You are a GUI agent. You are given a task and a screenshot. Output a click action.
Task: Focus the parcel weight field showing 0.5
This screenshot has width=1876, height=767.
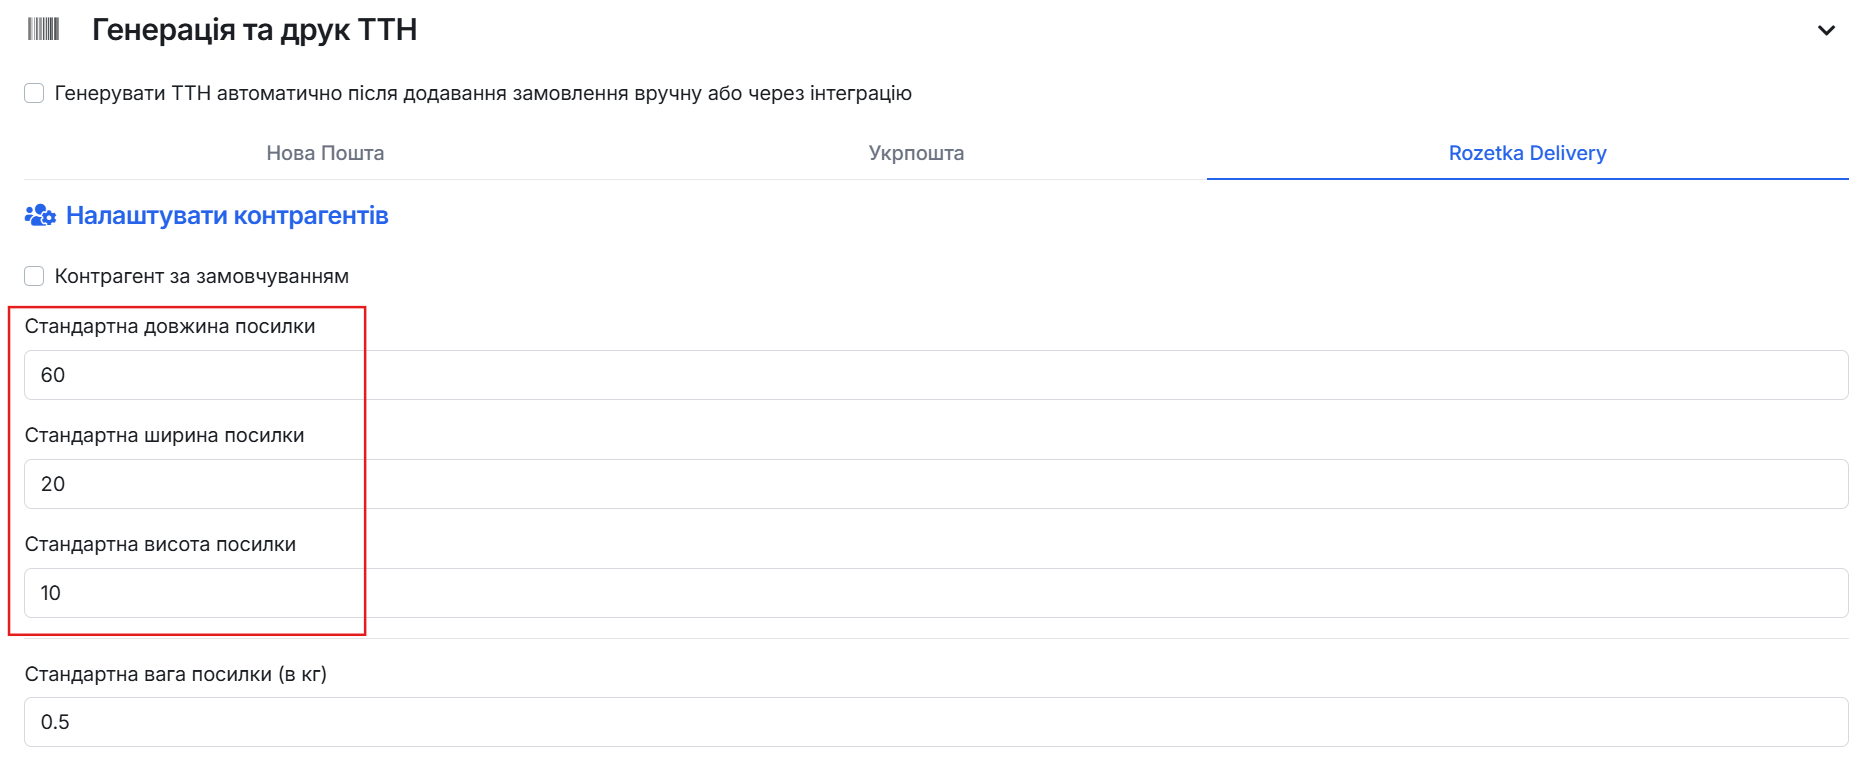936,722
